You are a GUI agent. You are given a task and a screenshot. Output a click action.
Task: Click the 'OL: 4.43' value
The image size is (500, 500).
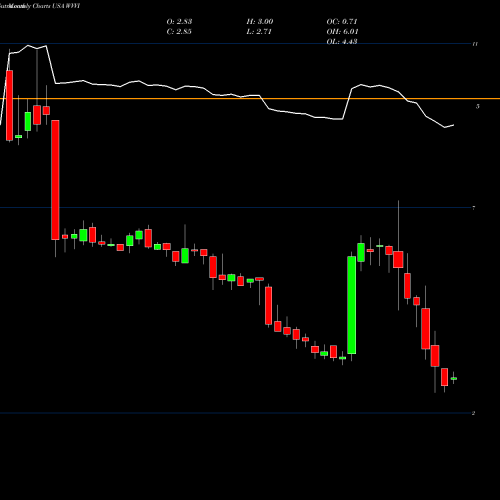point(342,42)
